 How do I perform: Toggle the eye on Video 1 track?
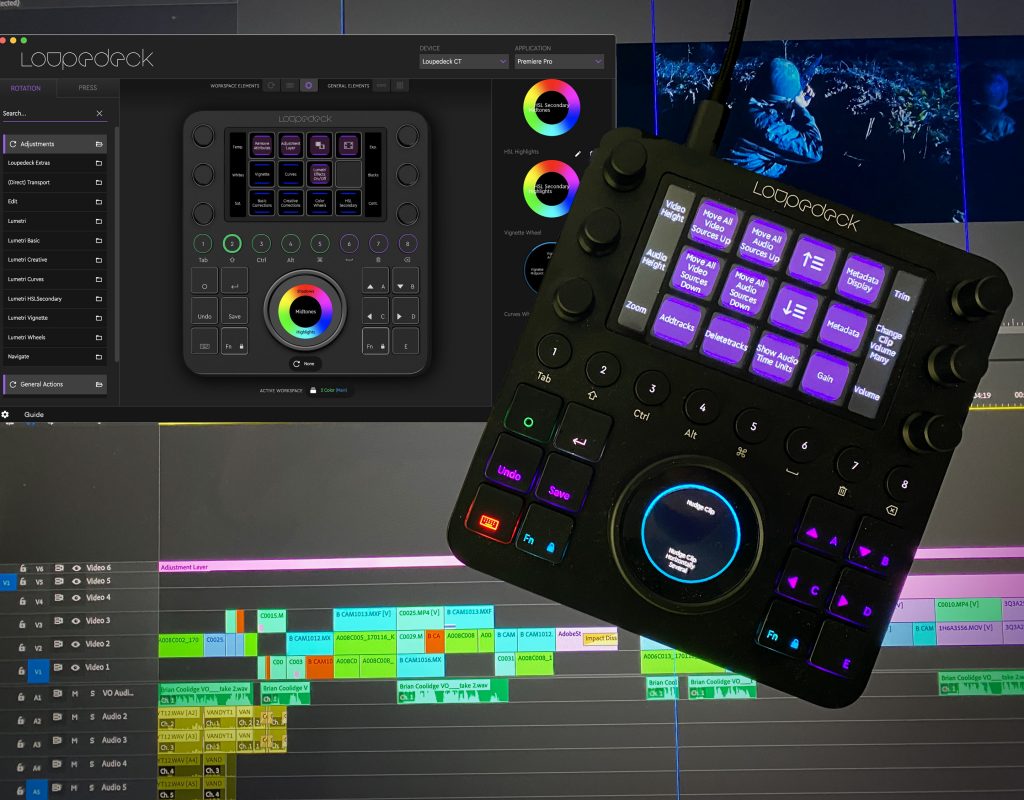[75, 667]
